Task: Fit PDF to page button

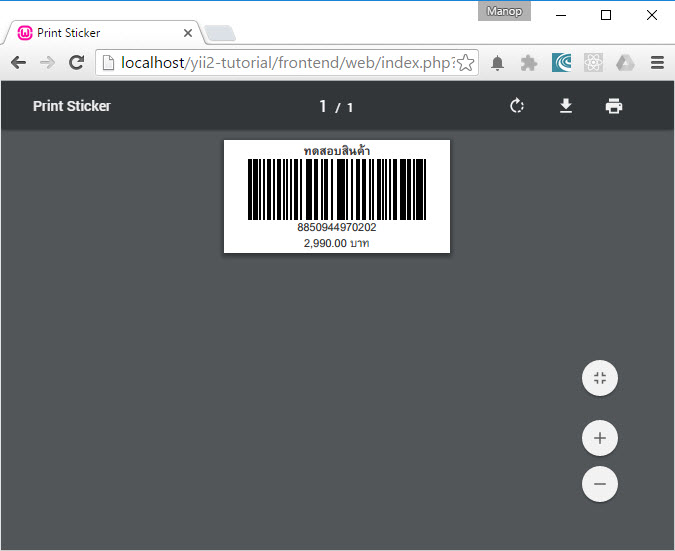Action: click(x=600, y=378)
